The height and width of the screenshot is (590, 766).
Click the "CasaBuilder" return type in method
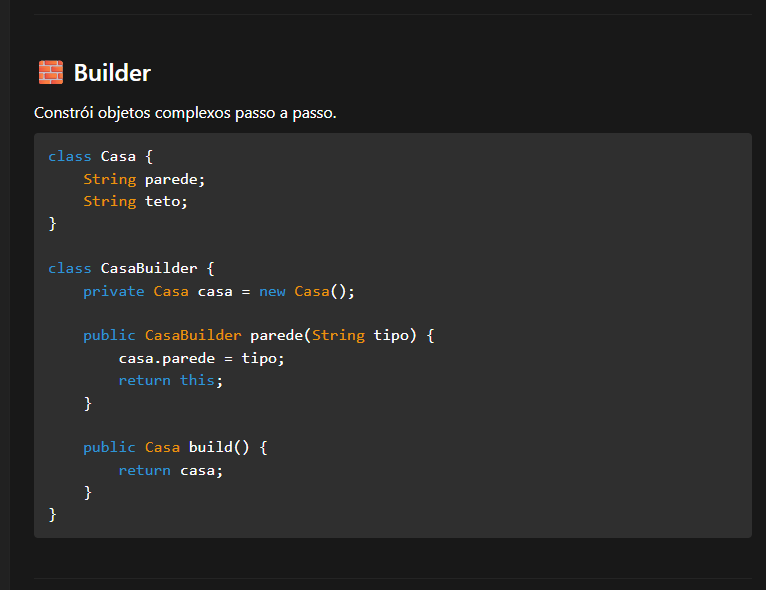point(193,335)
